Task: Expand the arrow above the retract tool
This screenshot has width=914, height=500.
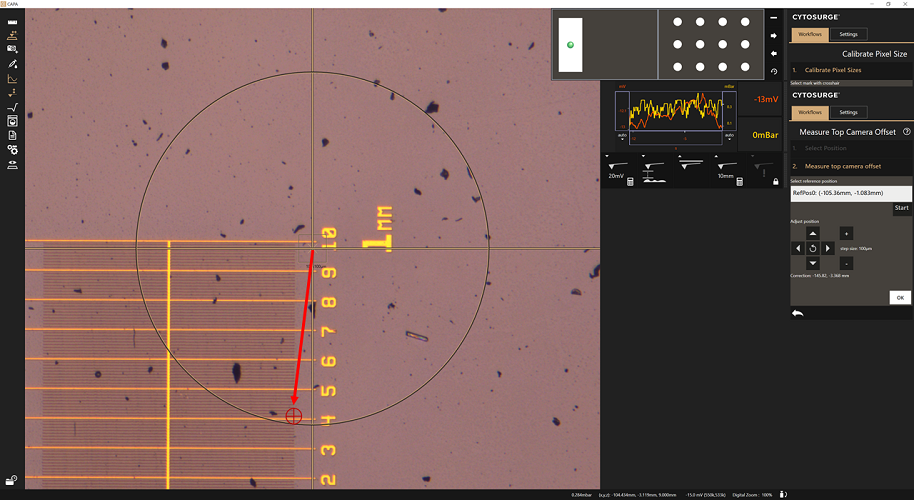Action: coord(680,156)
